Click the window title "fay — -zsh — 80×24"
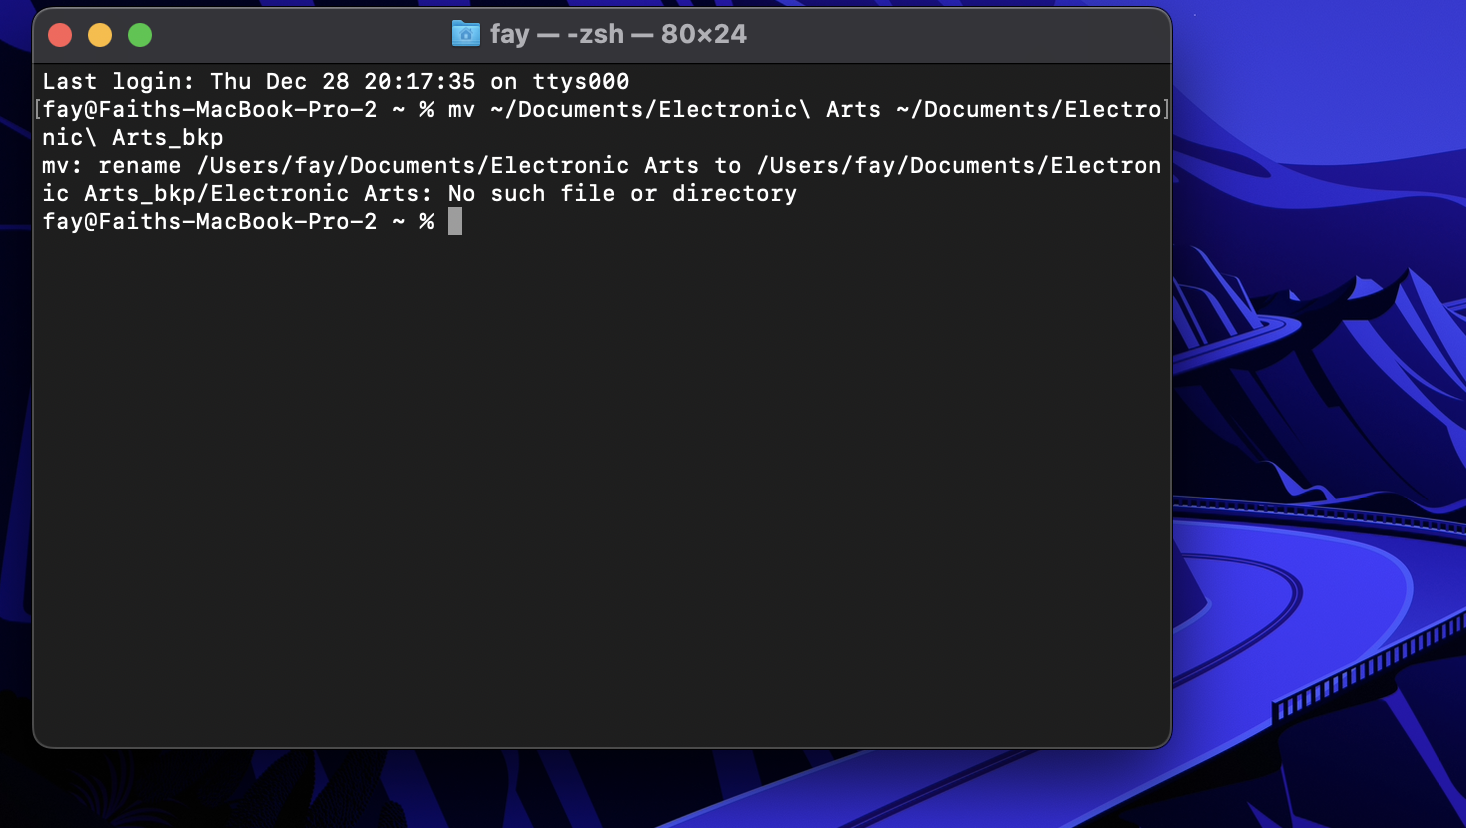The image size is (1466, 828). [617, 34]
